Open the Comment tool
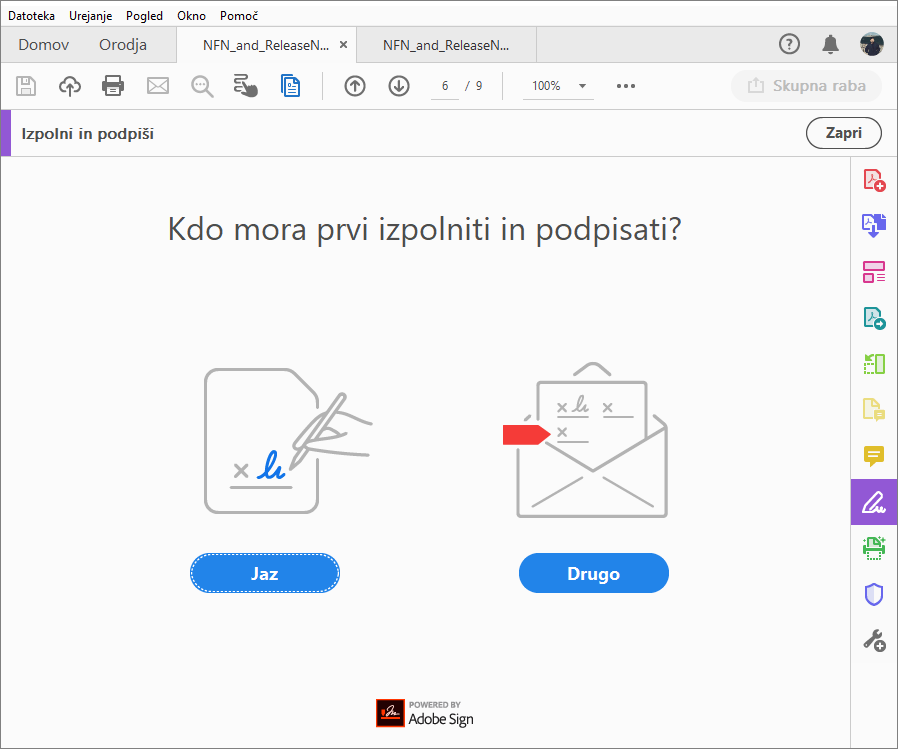This screenshot has height=749, width=898. pos(873,457)
